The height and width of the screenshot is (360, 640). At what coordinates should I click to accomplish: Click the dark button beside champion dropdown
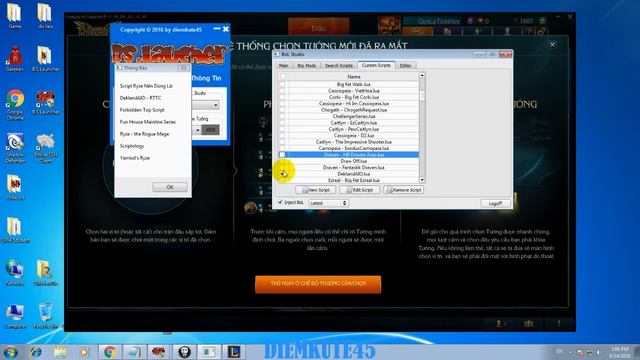pos(211,130)
